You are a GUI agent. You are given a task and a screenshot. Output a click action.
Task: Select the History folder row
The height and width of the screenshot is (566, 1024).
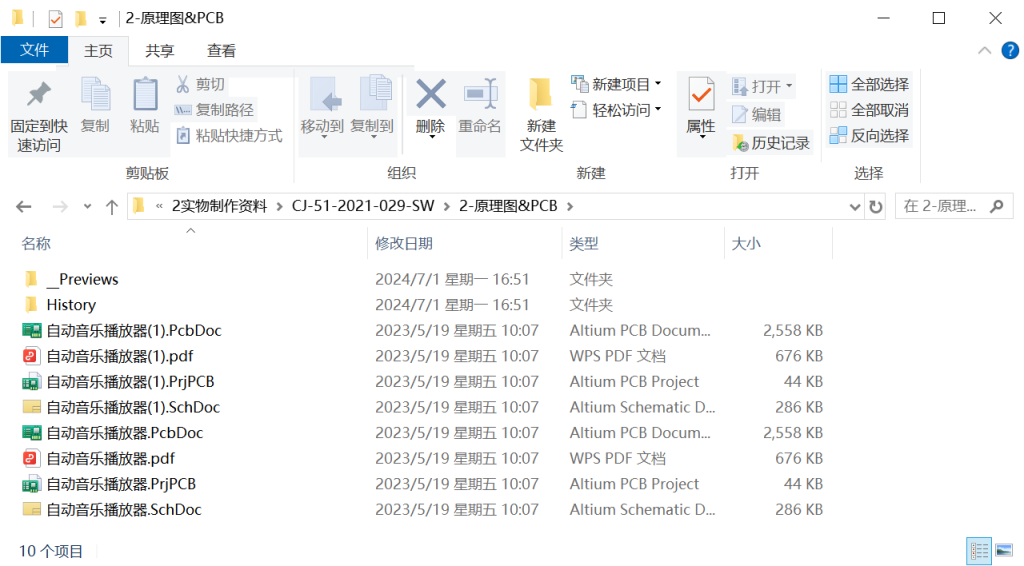[71, 305]
